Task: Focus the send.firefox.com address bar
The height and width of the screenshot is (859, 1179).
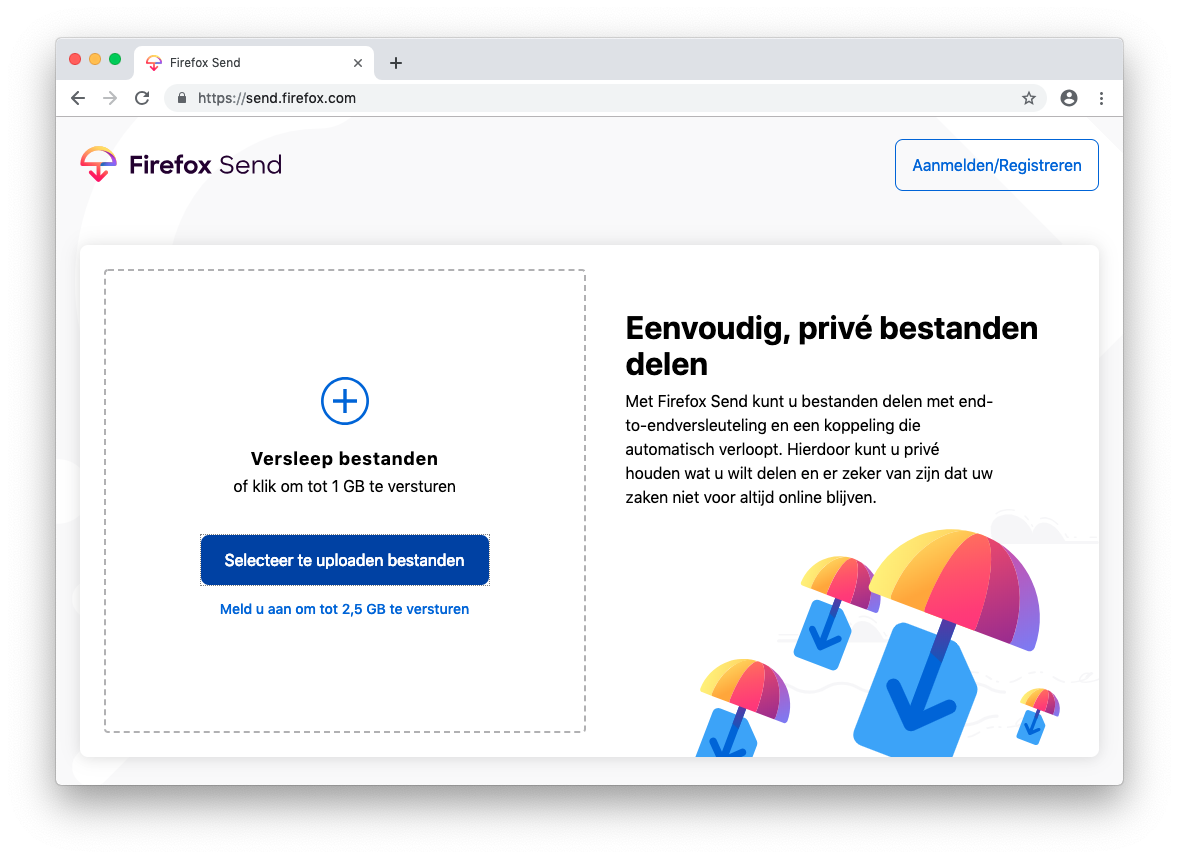Action: tap(600, 98)
